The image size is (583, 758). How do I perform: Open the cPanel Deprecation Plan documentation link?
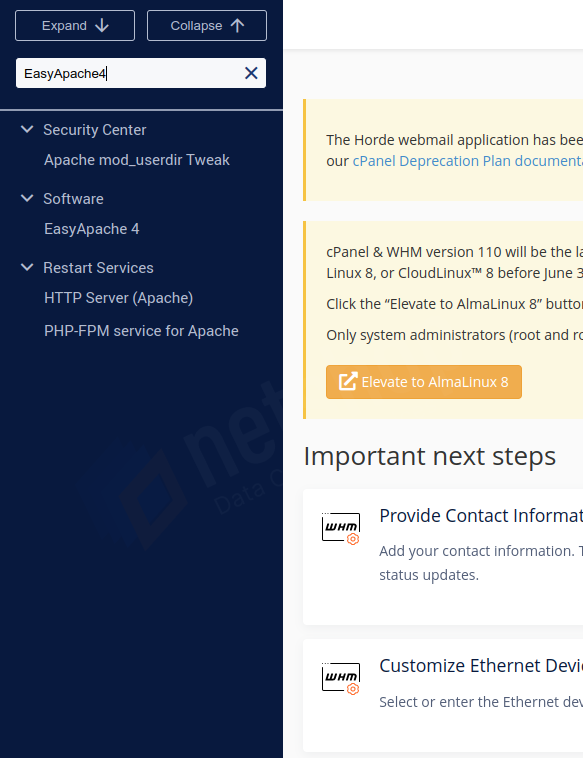[x=467, y=161]
